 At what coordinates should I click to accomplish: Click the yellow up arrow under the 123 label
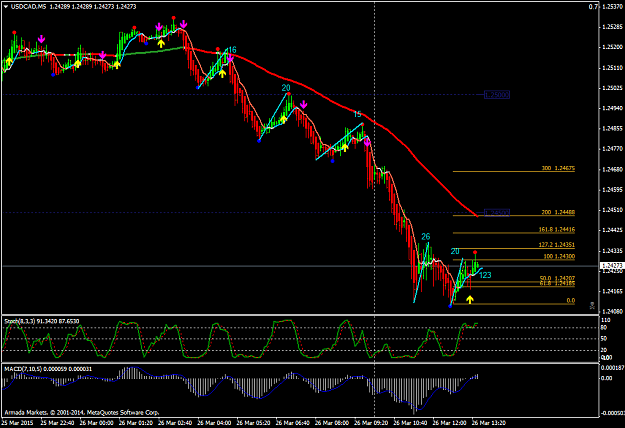click(x=470, y=299)
